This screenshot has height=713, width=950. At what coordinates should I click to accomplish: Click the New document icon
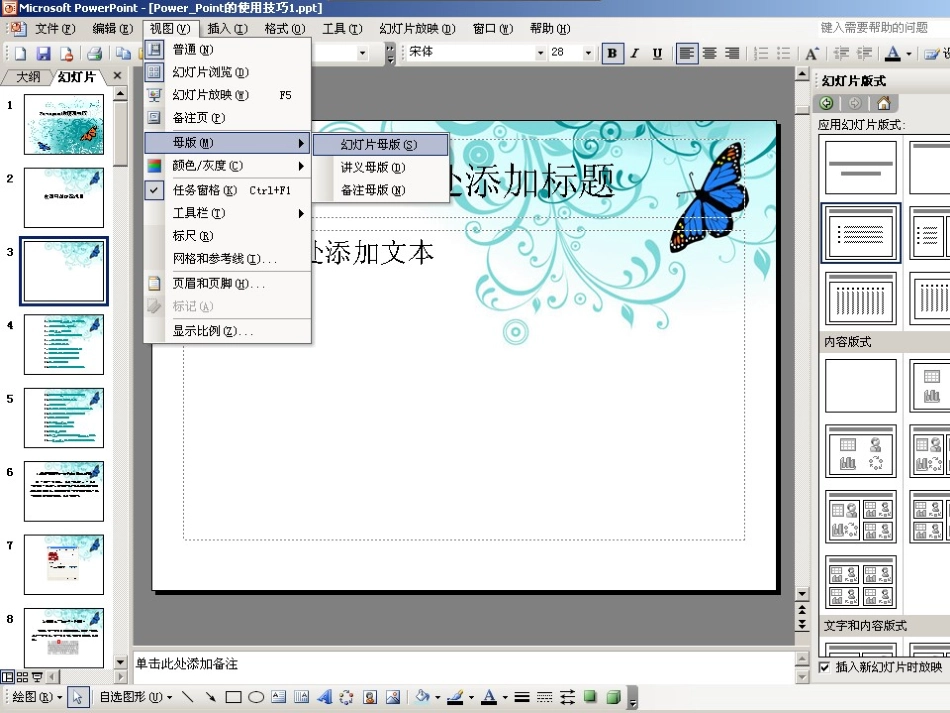21,53
